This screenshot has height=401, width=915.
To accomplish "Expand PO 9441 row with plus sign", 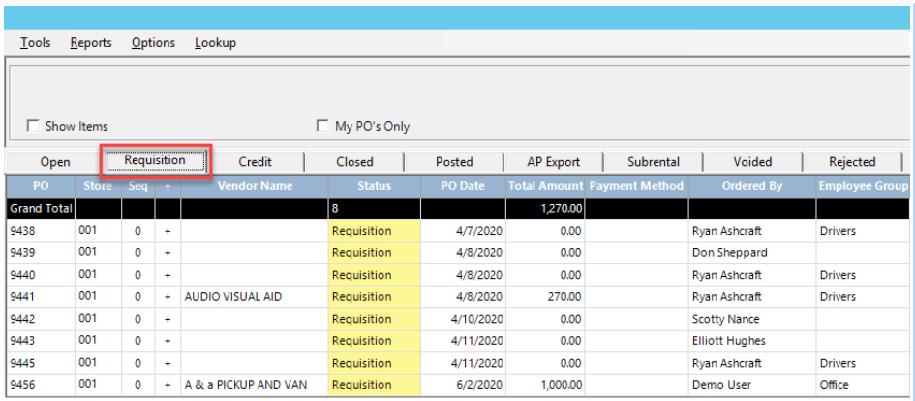I will [167, 297].
